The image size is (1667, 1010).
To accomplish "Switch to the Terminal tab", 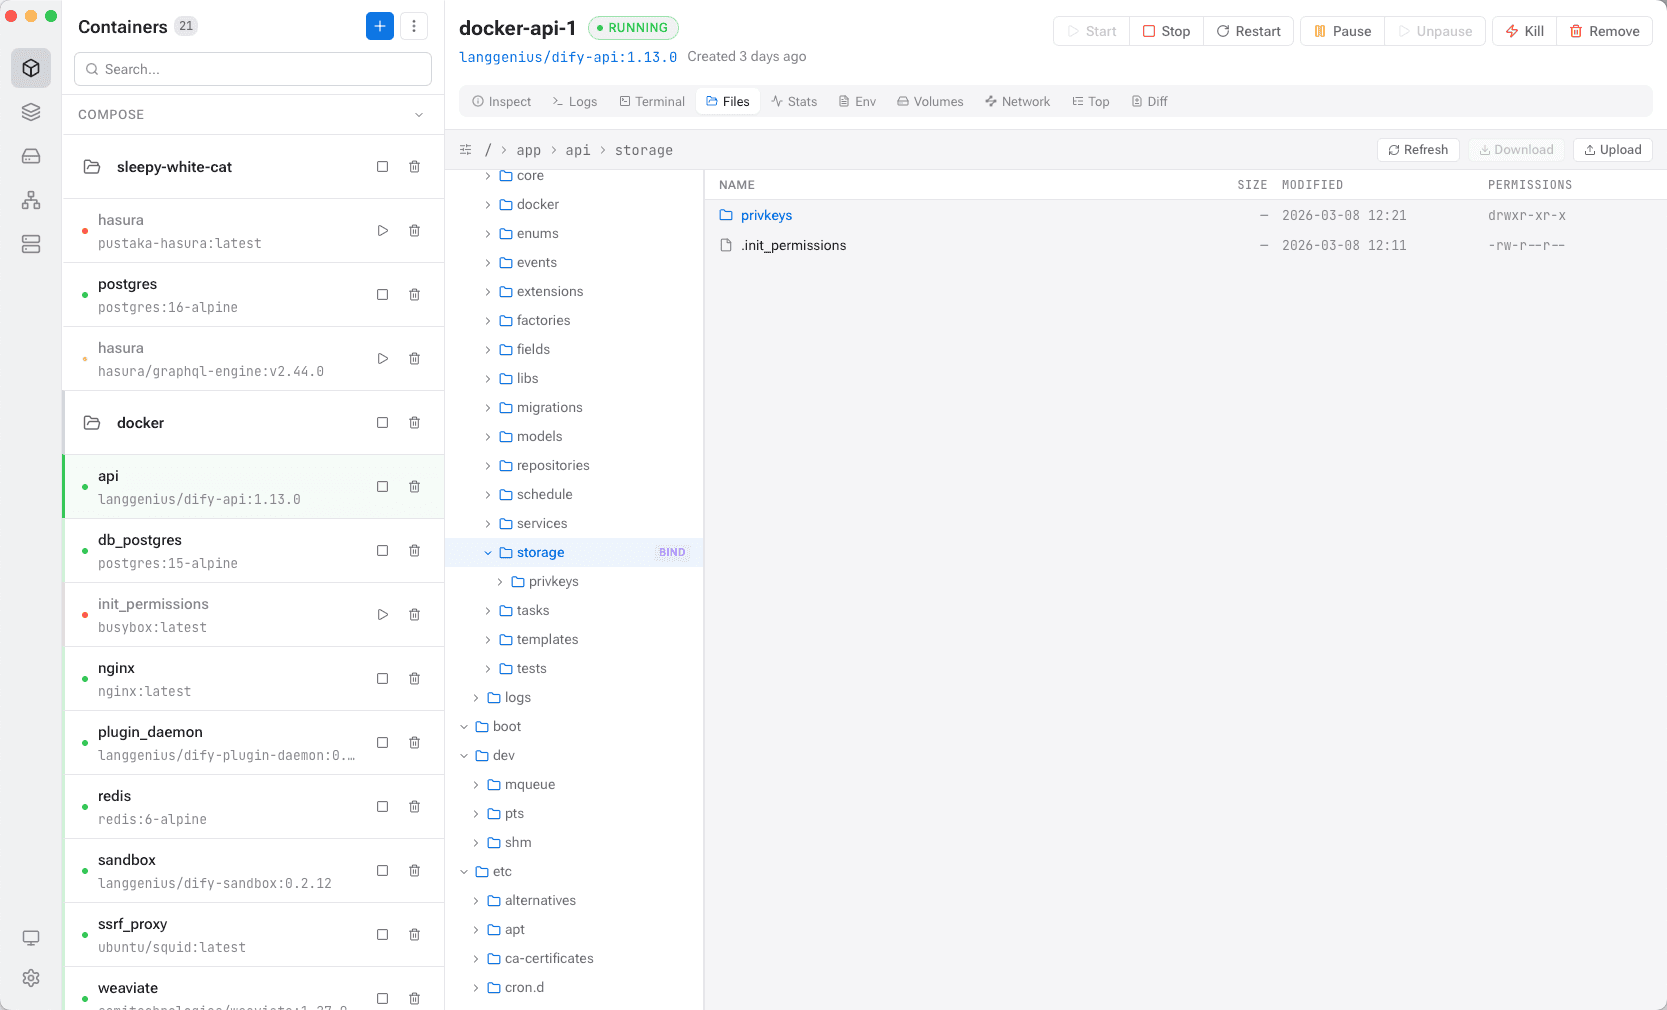I will 652,102.
